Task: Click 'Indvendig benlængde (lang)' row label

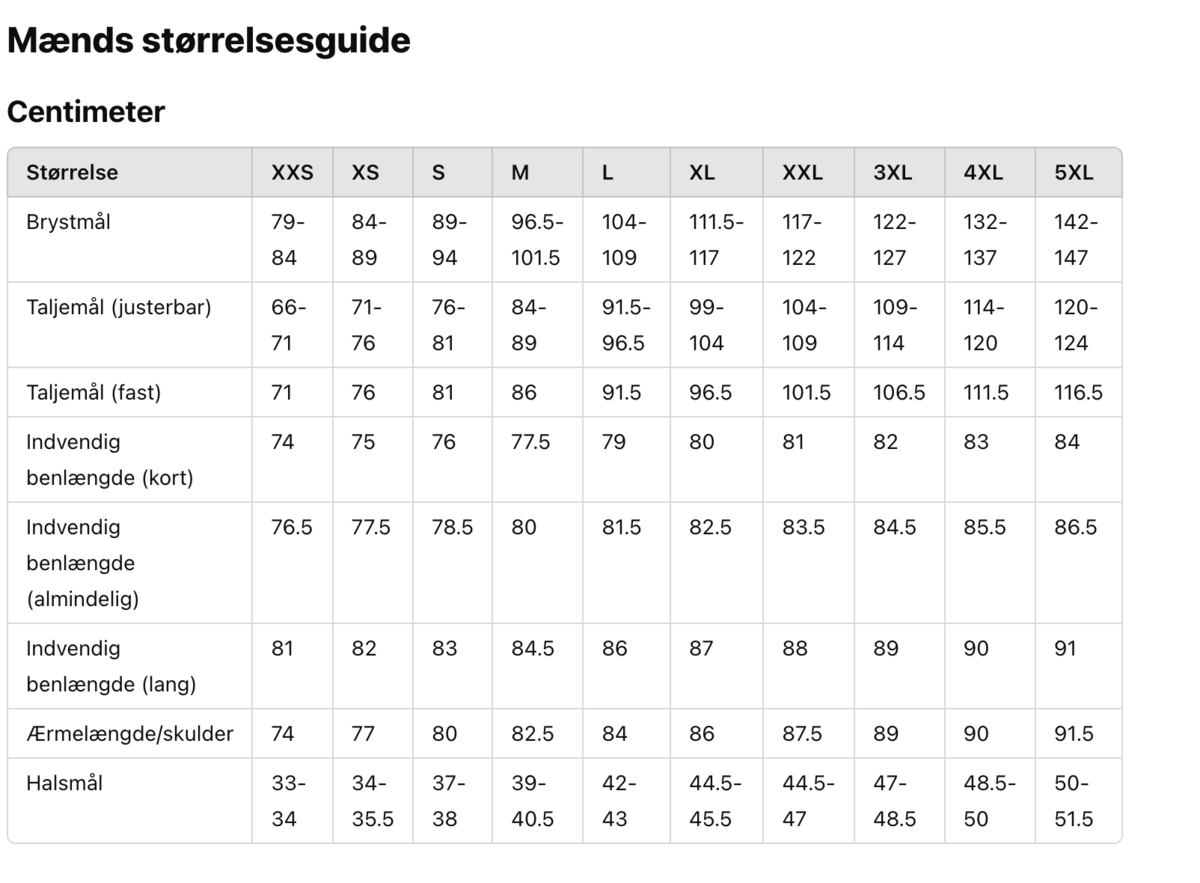Action: coord(111,666)
